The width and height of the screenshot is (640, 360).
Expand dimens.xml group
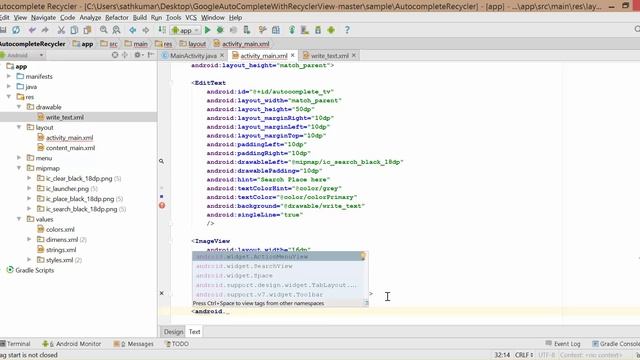click(x=29, y=240)
